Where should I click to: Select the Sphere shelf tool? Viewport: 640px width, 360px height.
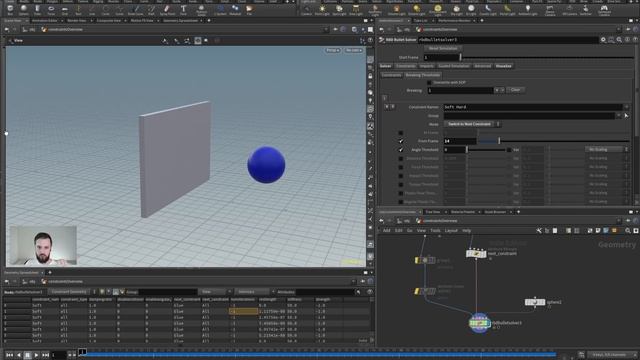pyautogui.click(x=24, y=10)
